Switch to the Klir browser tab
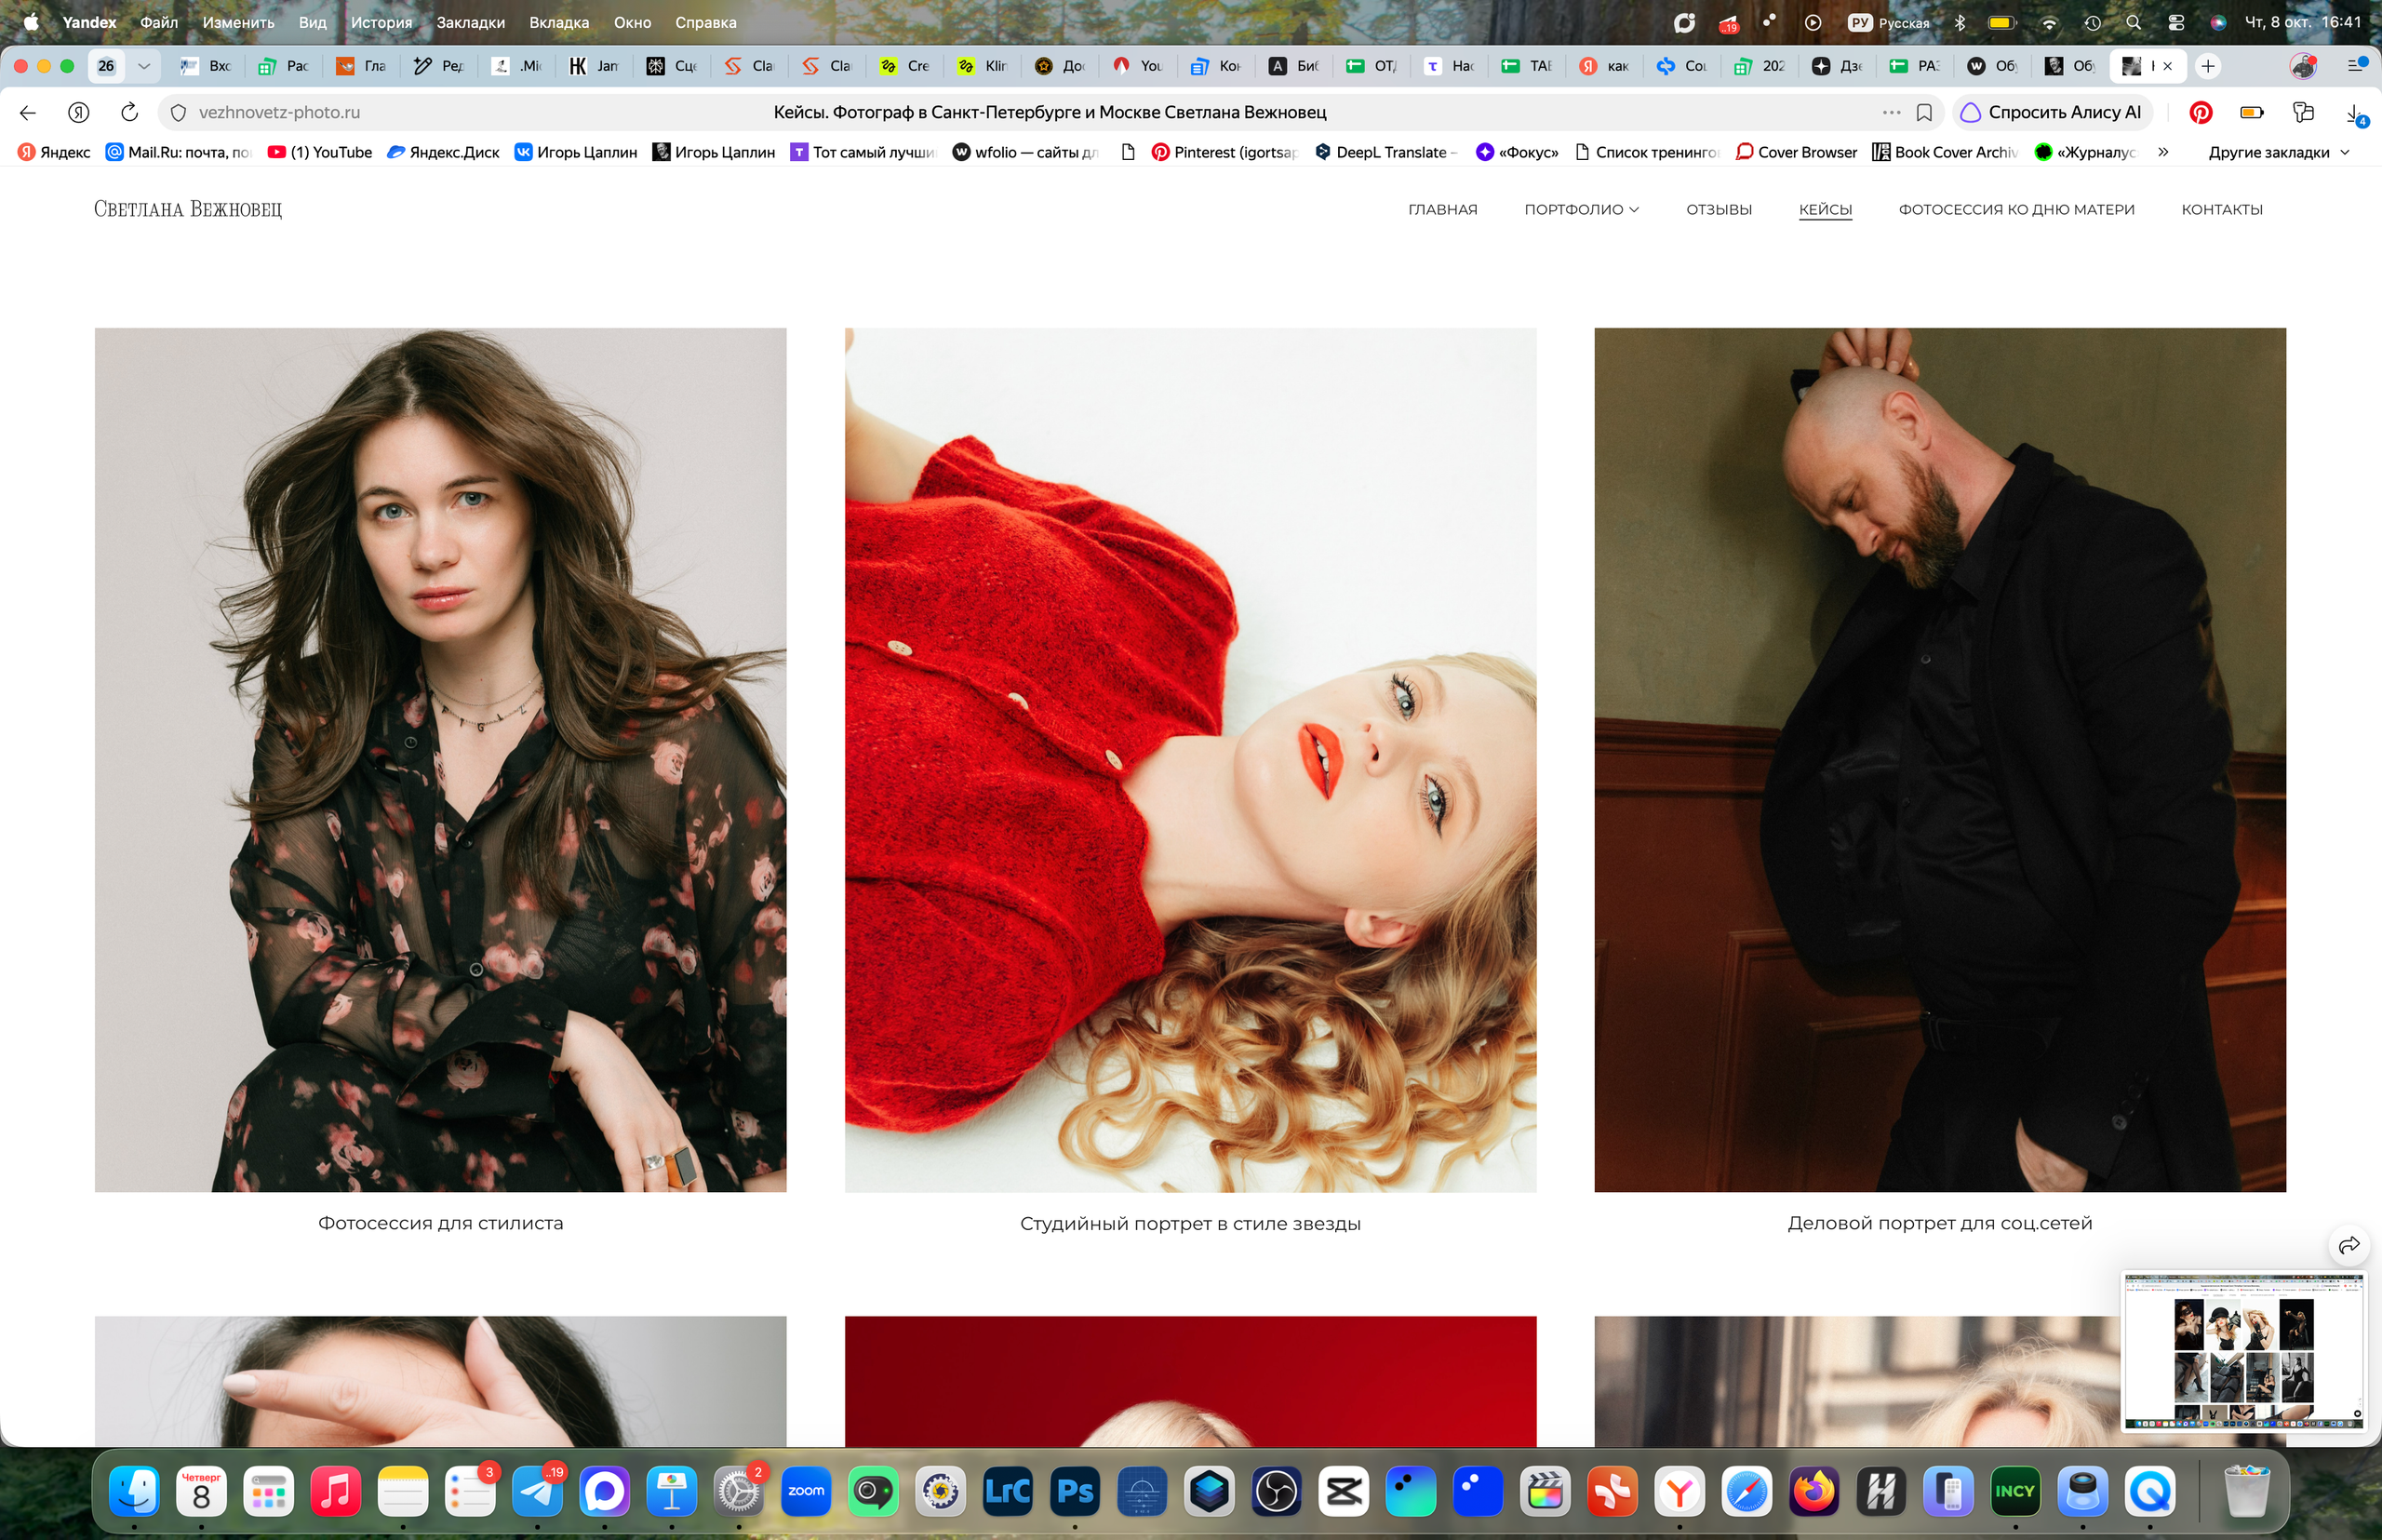Image resolution: width=2382 pixels, height=1540 pixels. pos(983,66)
